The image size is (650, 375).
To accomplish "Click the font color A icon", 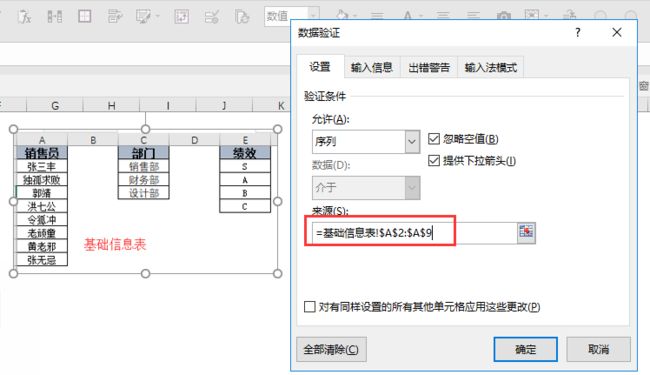I will pyautogui.click(x=408, y=16).
